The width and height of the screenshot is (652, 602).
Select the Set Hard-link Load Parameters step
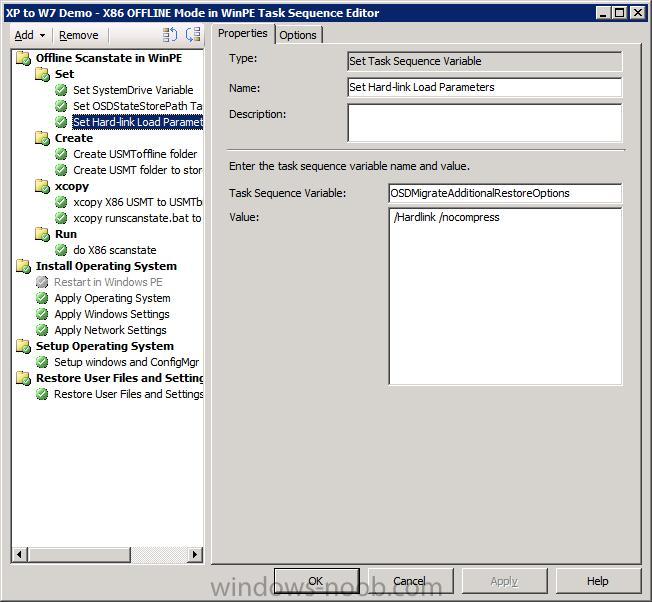tap(138, 122)
